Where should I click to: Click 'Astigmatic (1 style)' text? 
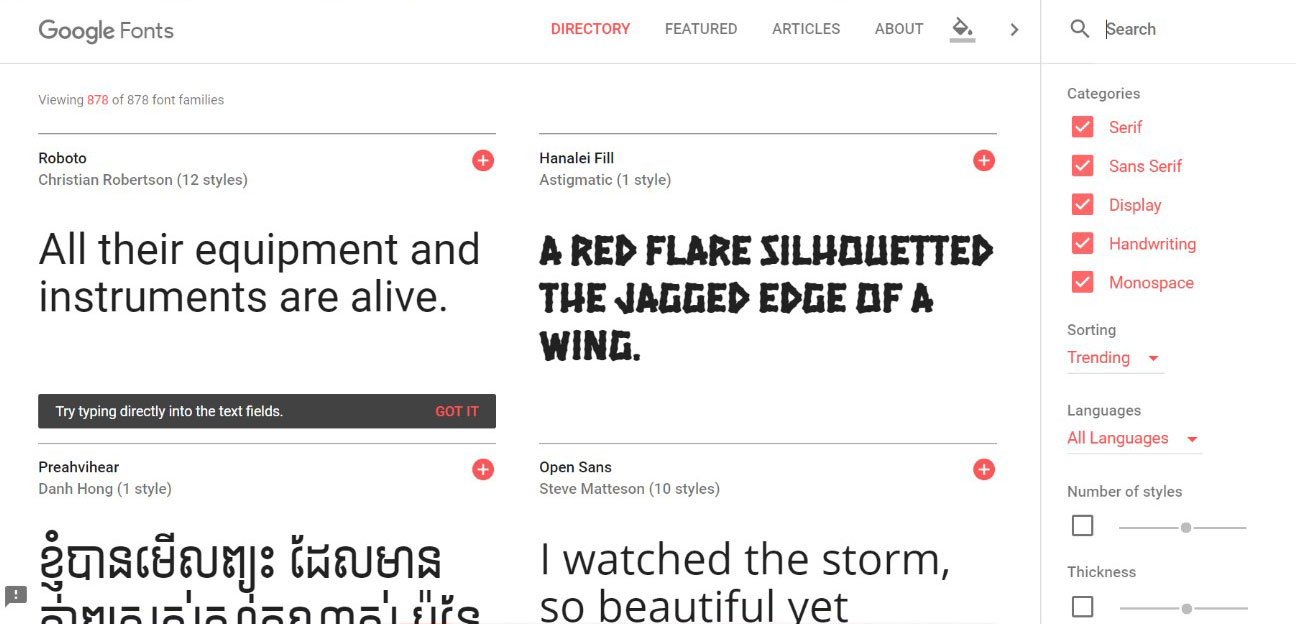[x=605, y=180]
